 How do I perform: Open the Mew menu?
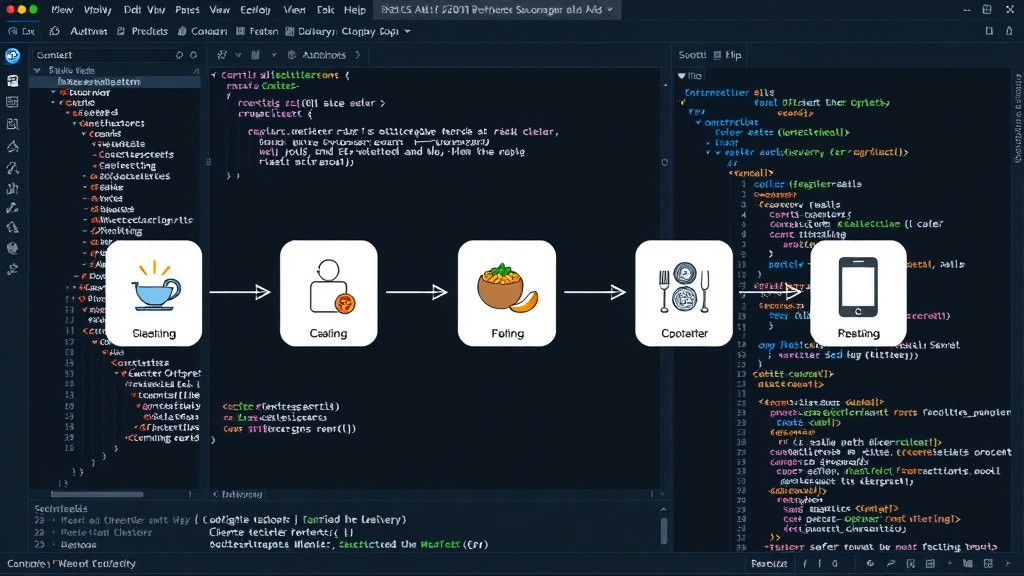(62, 10)
